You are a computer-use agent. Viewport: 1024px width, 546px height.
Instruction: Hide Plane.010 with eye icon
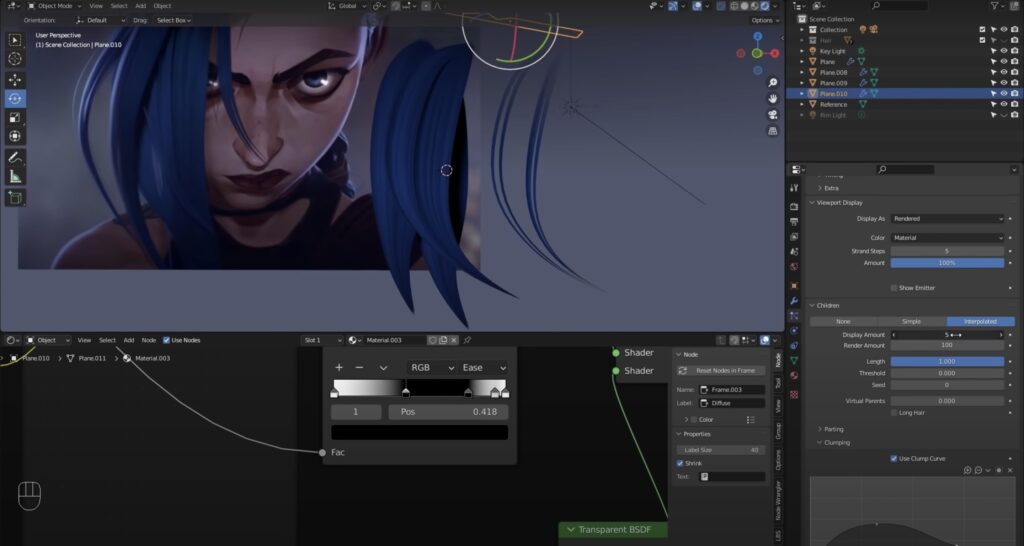coord(1004,93)
